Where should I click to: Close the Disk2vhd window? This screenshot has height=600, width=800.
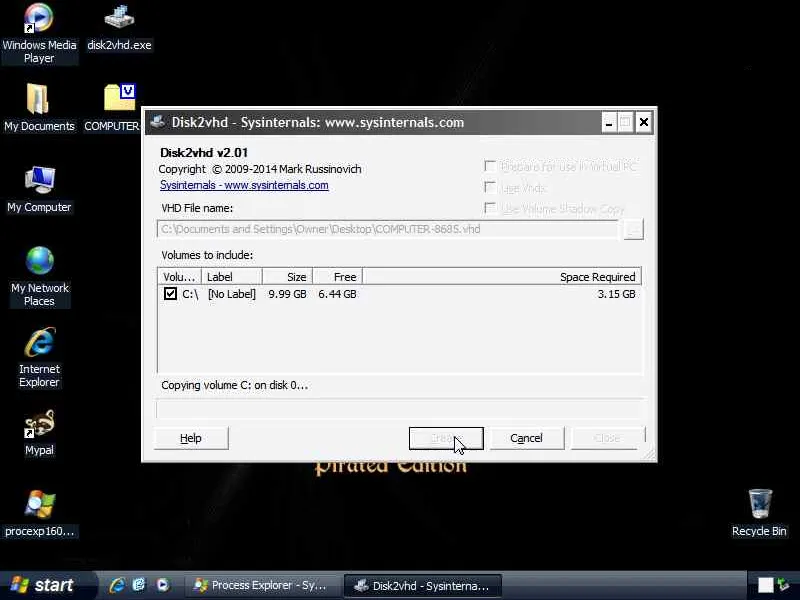click(x=644, y=122)
